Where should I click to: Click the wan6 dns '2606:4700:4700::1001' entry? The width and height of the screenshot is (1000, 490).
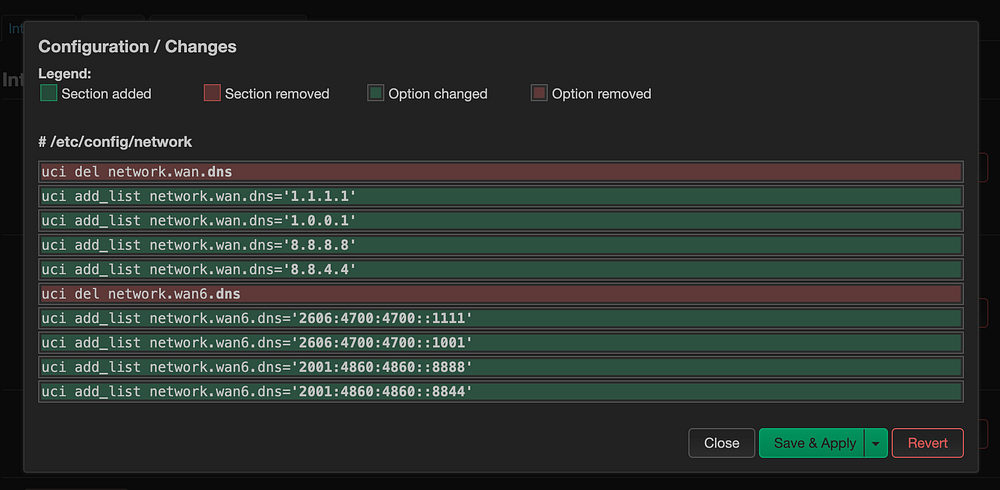(x=500, y=343)
